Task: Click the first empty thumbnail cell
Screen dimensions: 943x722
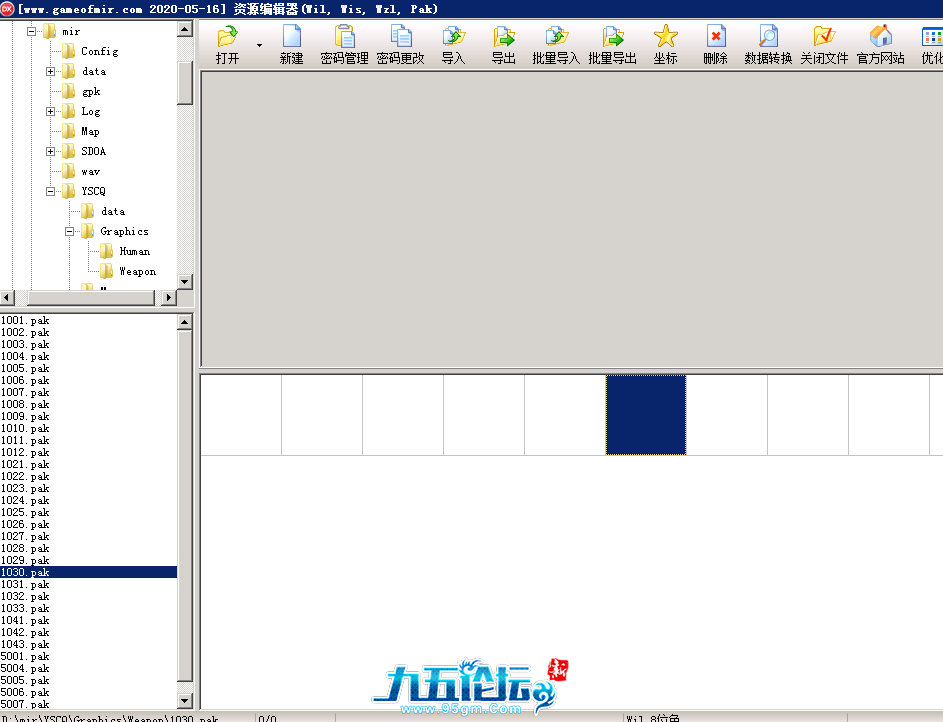Action: pyautogui.click(x=241, y=415)
